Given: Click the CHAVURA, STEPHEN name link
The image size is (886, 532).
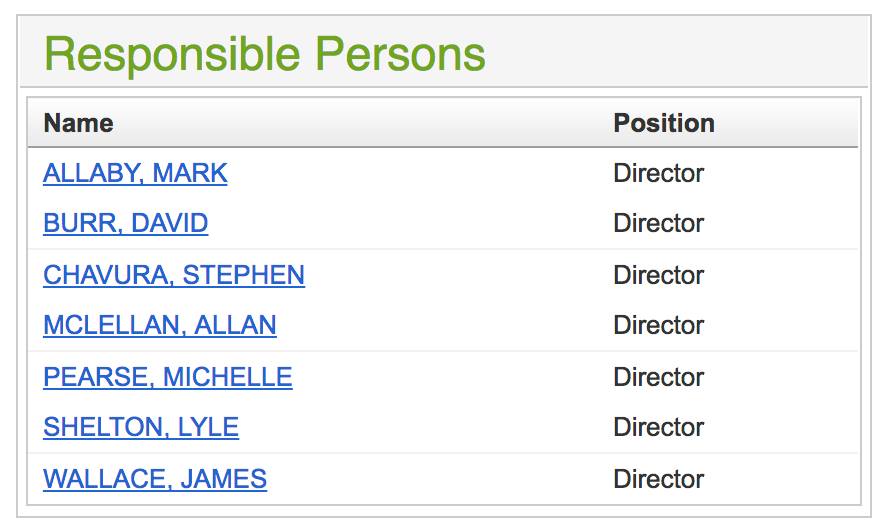Looking at the screenshot, I should 173,275.
